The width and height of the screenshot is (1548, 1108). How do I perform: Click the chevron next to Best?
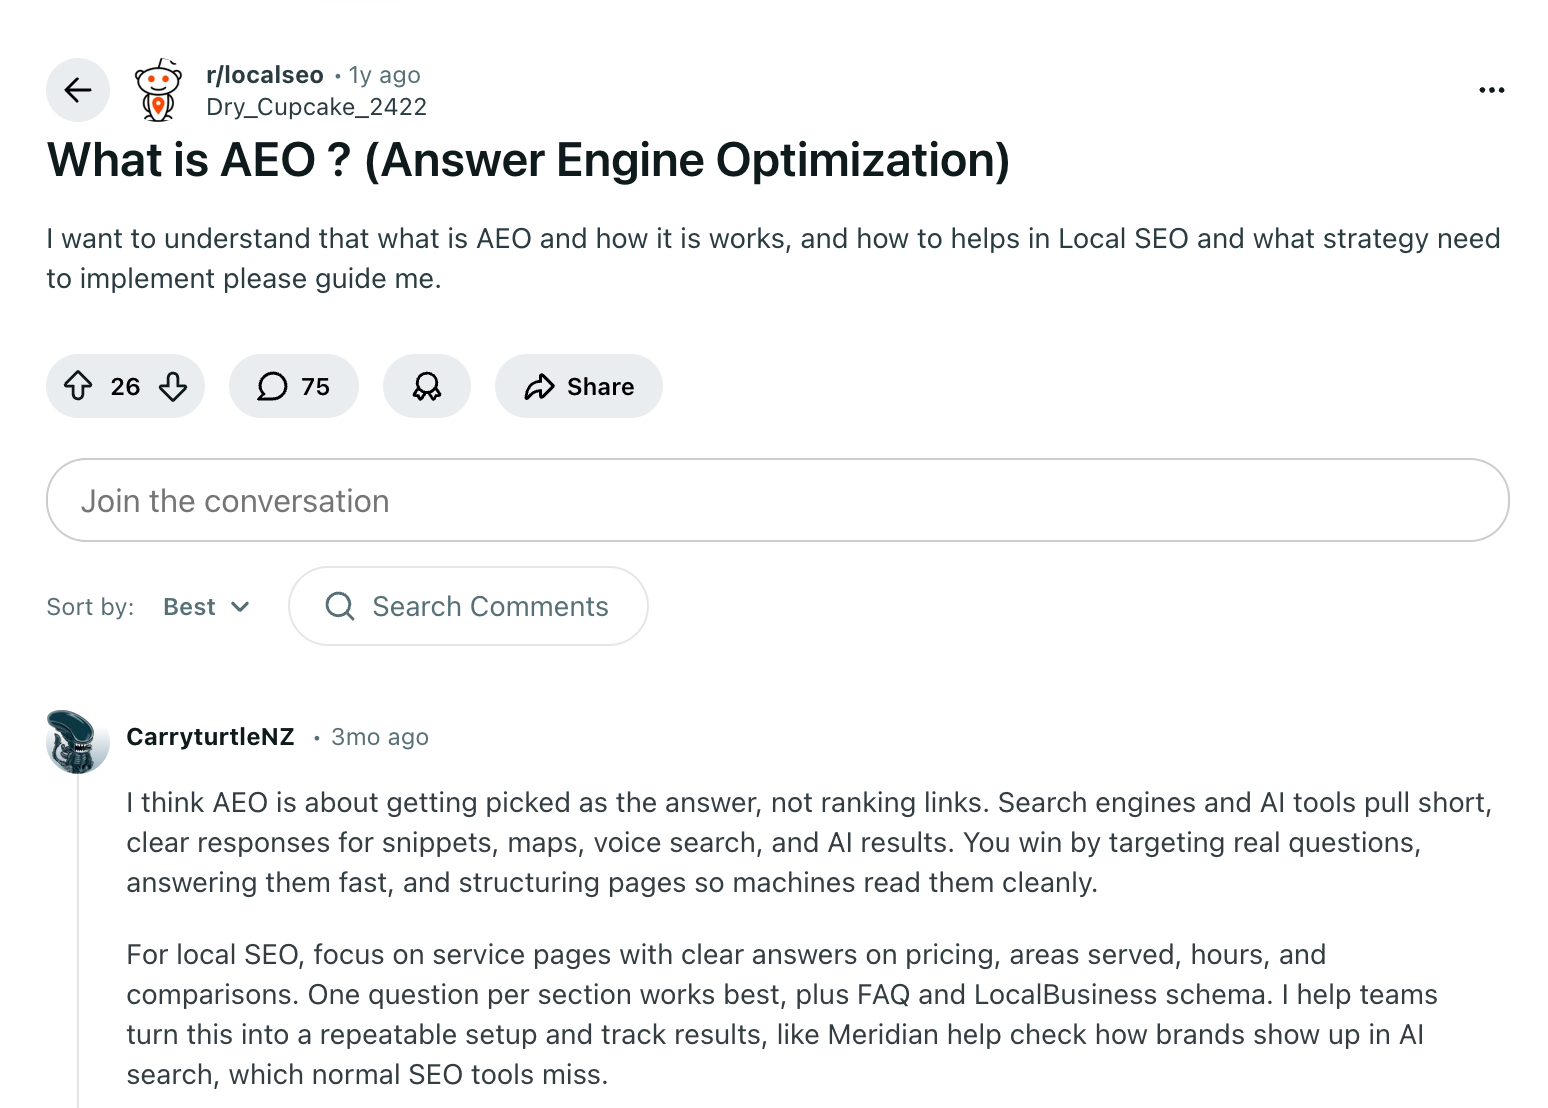[240, 607]
